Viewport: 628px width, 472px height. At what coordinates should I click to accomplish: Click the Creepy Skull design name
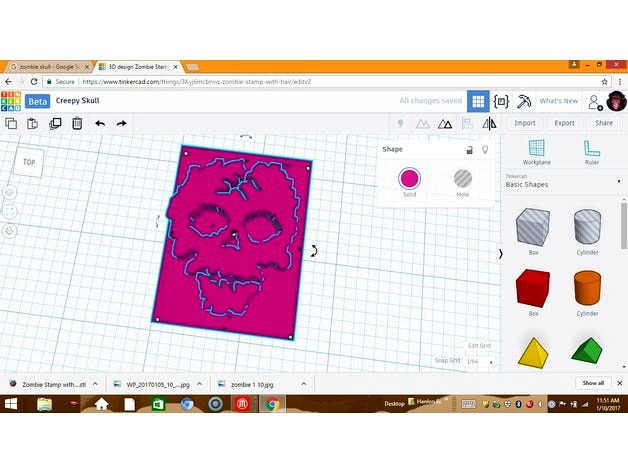pos(77,101)
